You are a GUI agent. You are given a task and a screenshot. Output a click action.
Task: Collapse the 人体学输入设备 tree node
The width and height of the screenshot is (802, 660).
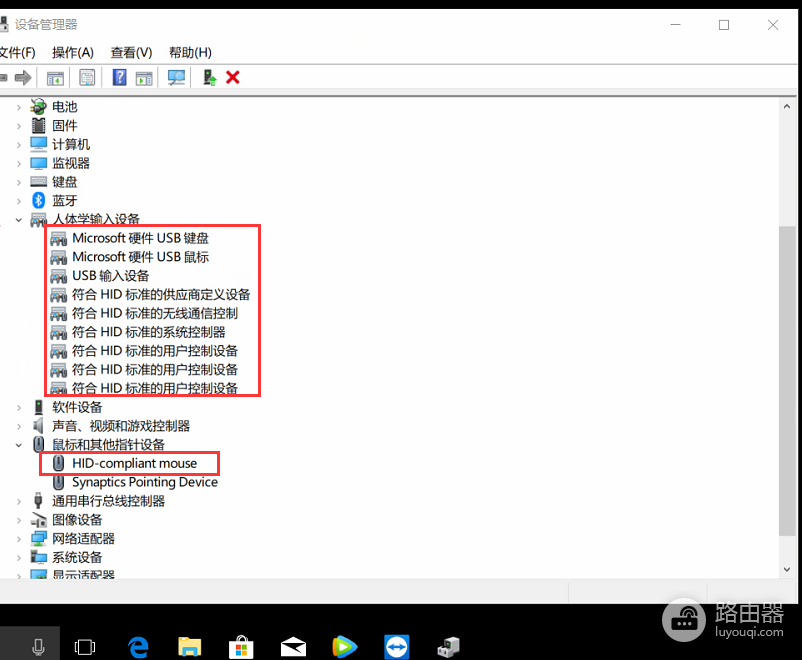(19, 220)
